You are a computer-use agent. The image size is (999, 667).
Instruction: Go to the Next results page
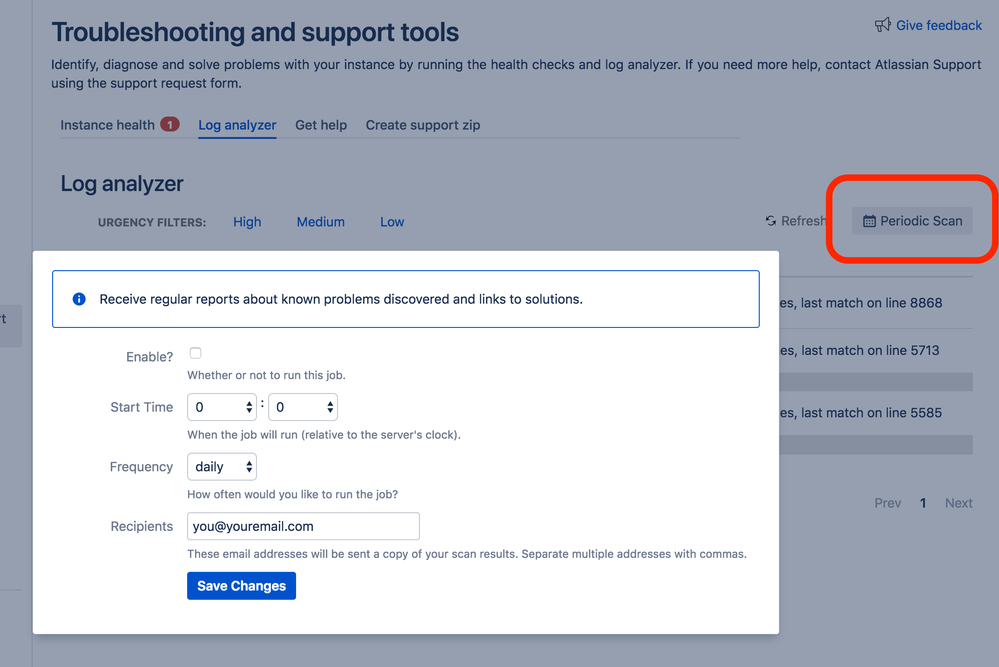point(958,503)
